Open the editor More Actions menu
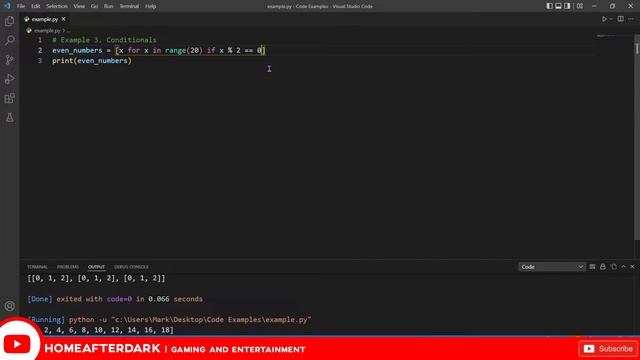The height and width of the screenshot is (360, 640). (x=631, y=19)
